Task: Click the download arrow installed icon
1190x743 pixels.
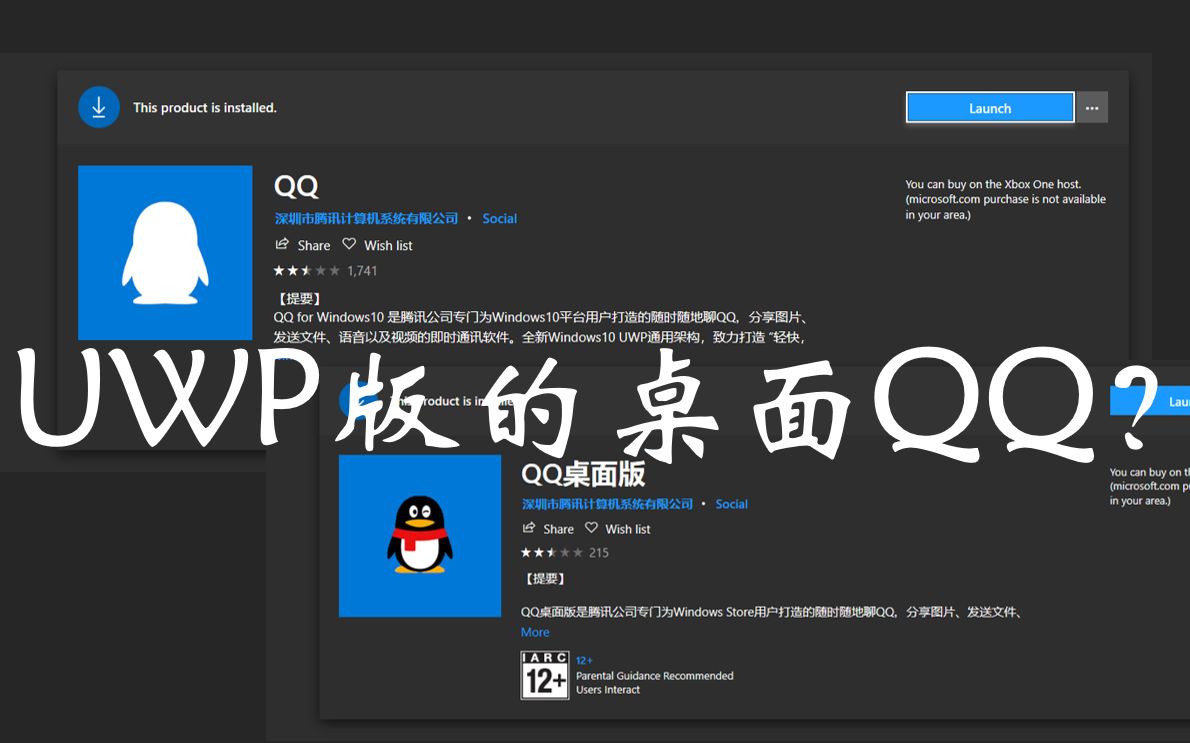Action: [99, 107]
